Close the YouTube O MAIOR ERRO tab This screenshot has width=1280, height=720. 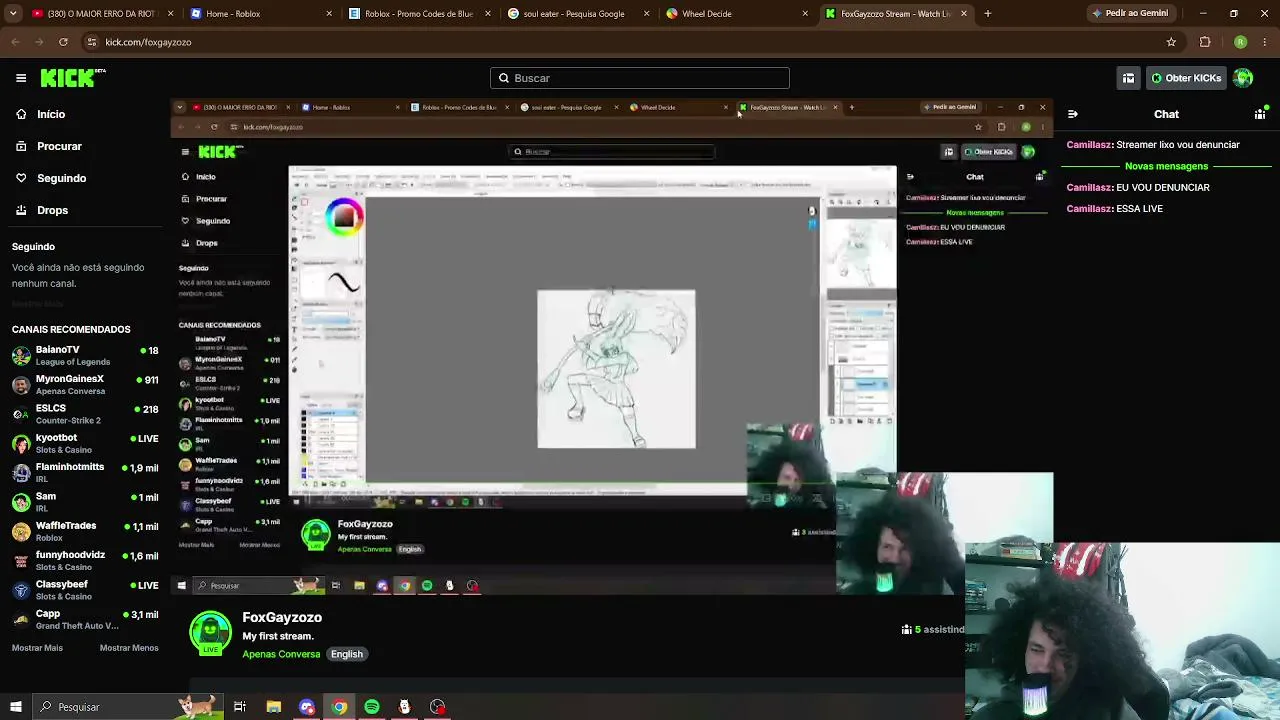tap(170, 14)
